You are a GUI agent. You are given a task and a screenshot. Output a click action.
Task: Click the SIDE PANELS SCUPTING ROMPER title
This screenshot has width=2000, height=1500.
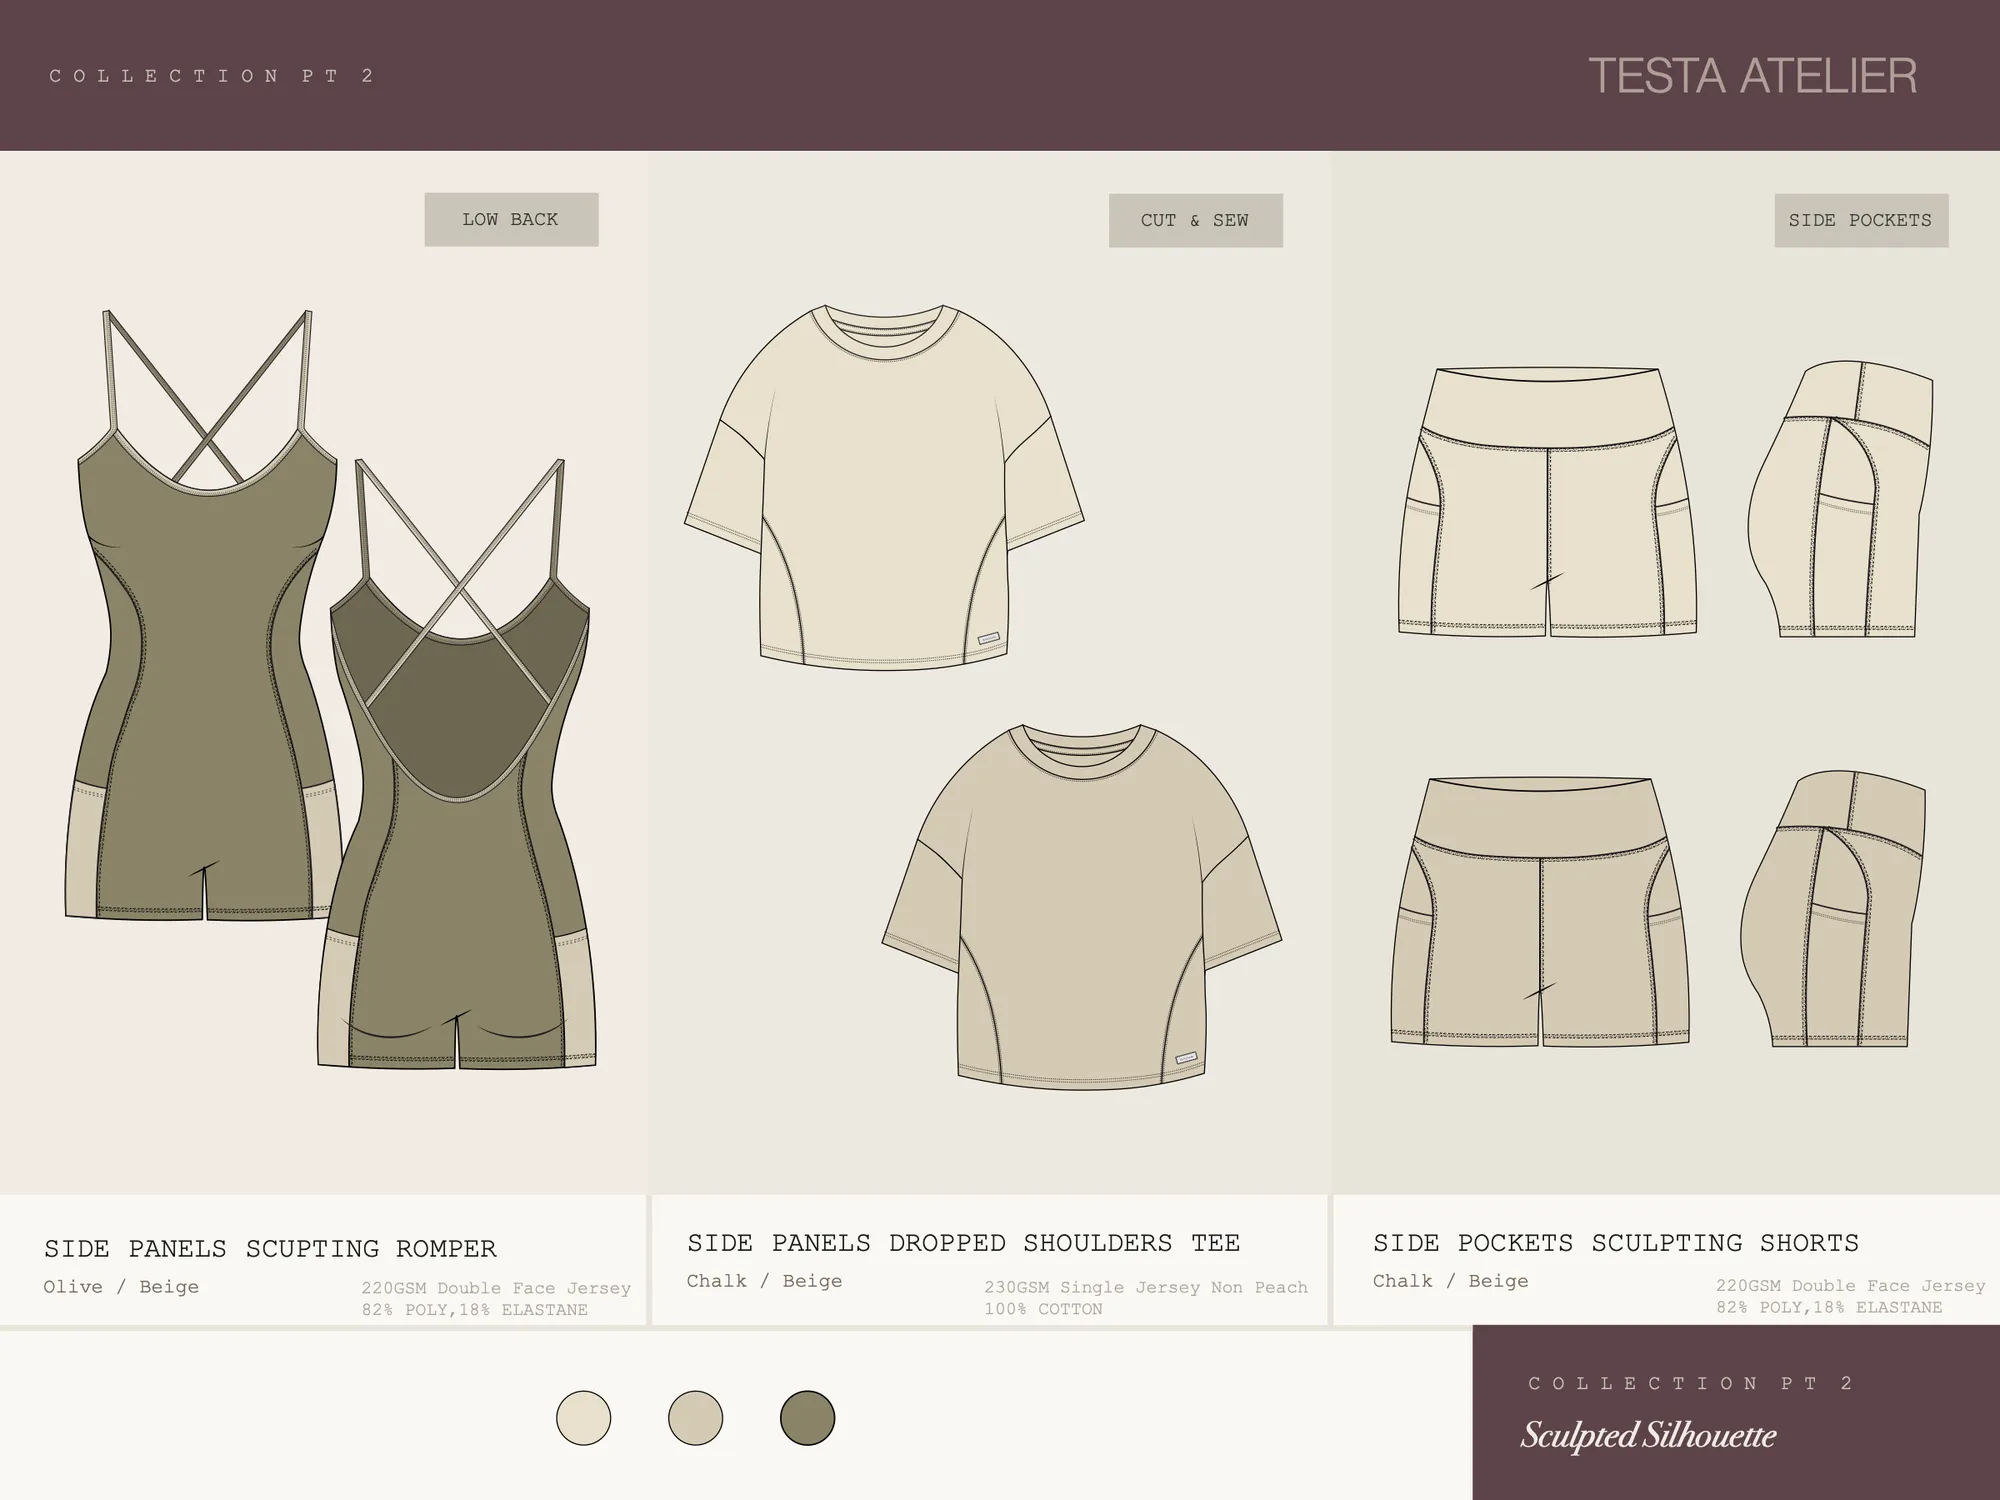tap(270, 1249)
